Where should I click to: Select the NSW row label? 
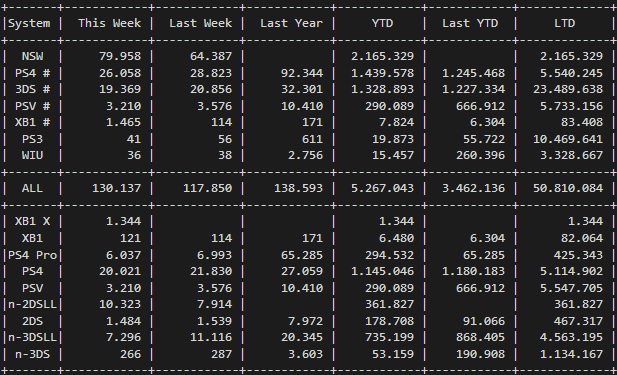[32, 56]
